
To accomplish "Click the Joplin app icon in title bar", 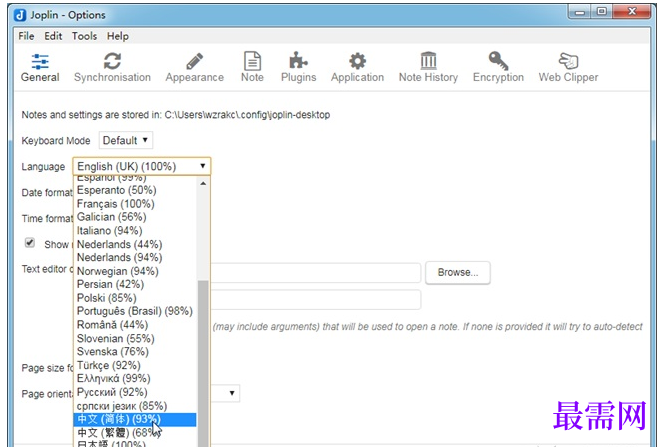I will pyautogui.click(x=20, y=15).
